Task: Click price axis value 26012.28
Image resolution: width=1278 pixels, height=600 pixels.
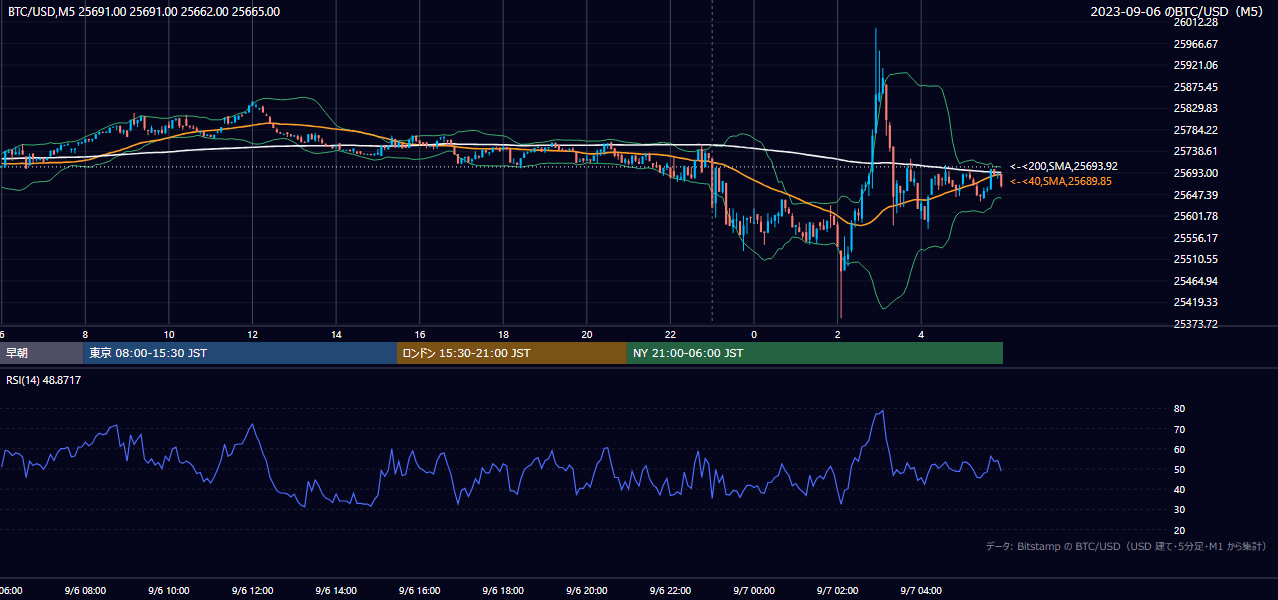Action: pos(1195,22)
